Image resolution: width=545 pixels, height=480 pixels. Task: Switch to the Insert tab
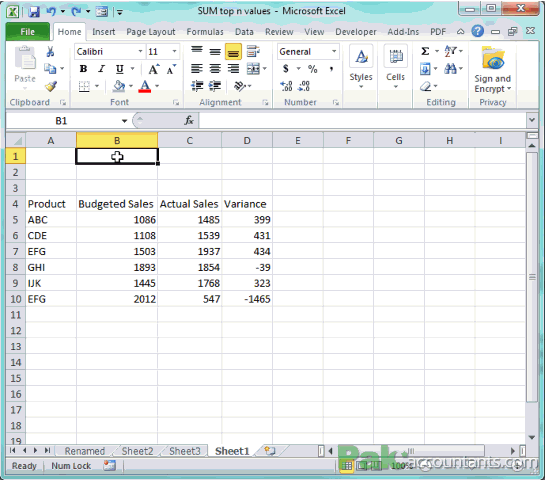104,32
